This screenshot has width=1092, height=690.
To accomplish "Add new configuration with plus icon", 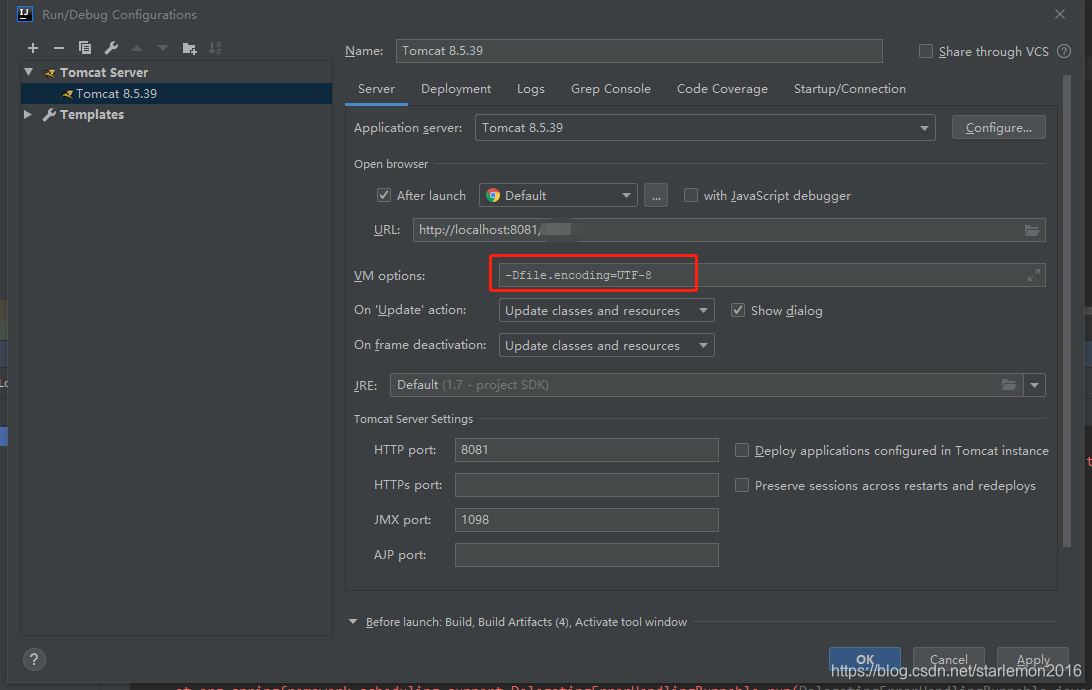I will click(33, 48).
